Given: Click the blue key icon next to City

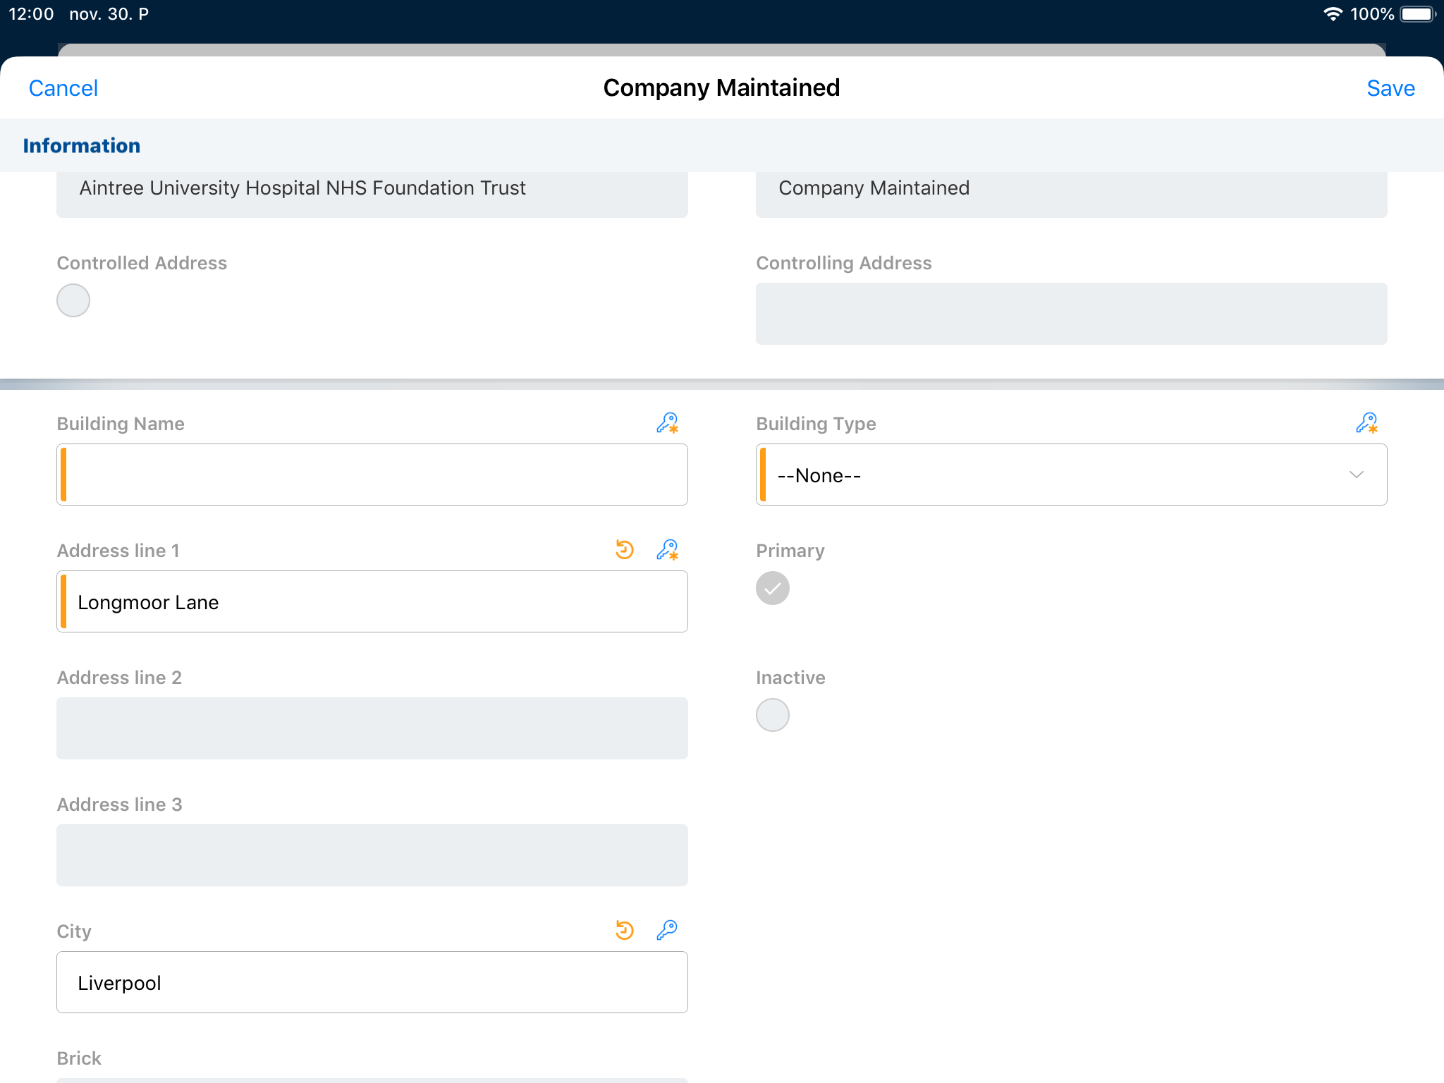Looking at the screenshot, I should (667, 931).
